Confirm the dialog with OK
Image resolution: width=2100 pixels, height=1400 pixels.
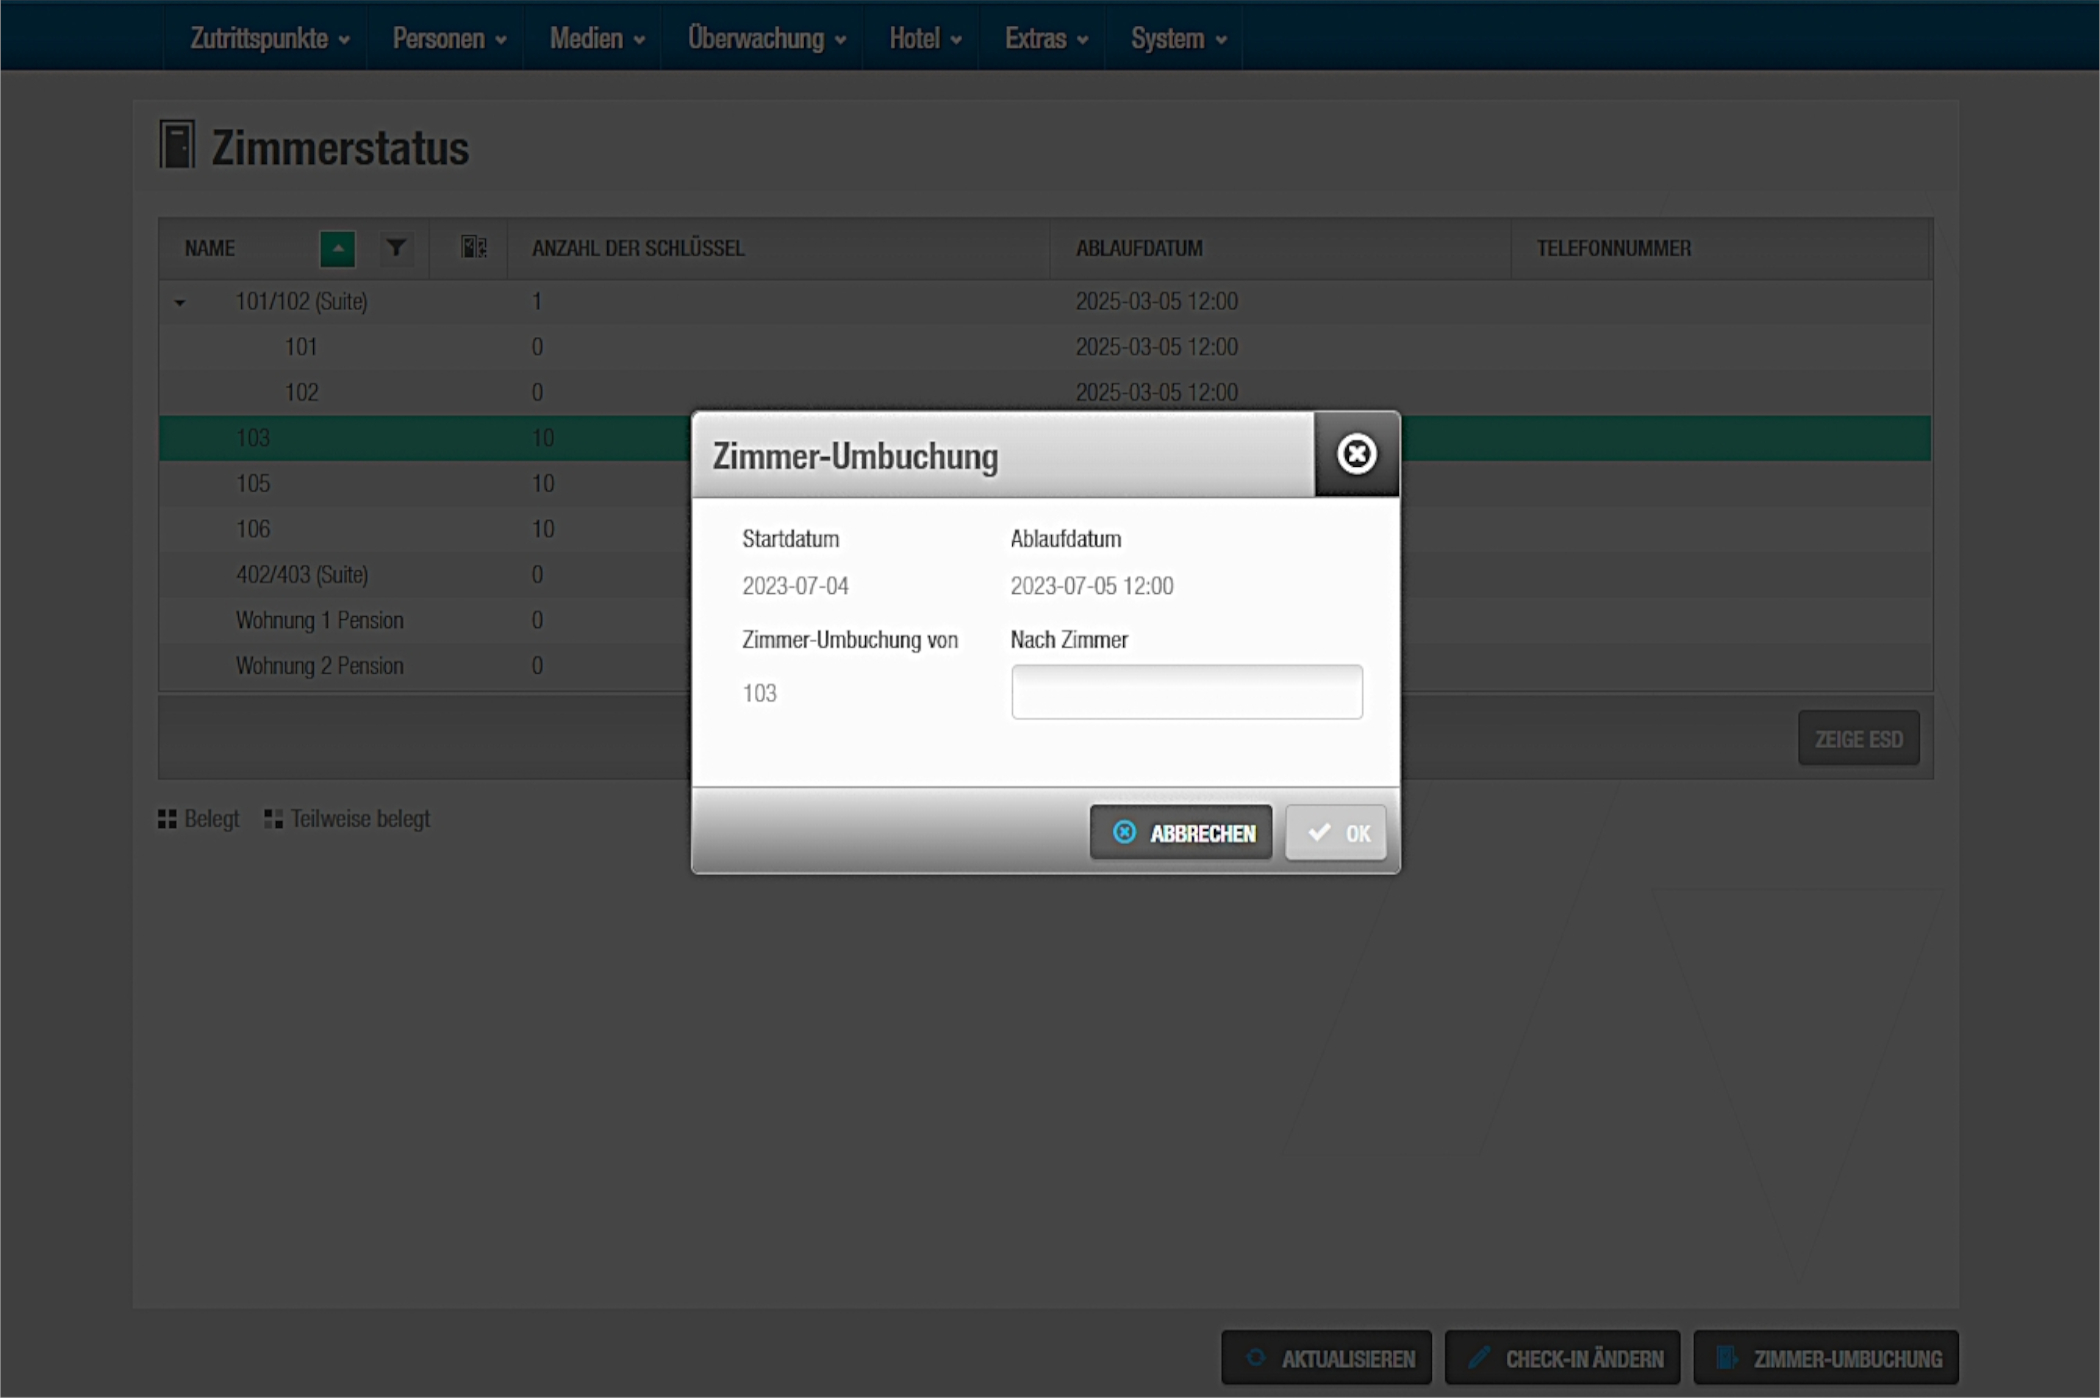click(1335, 833)
